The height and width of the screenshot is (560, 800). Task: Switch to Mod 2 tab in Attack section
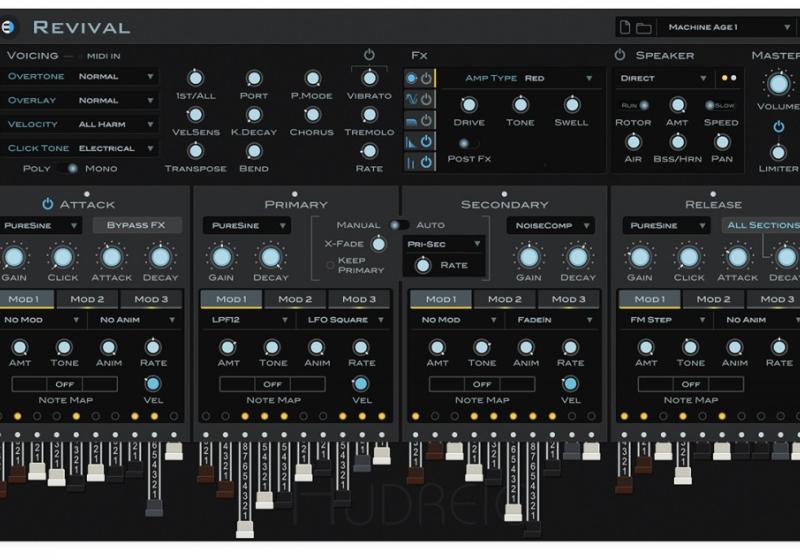click(87, 299)
